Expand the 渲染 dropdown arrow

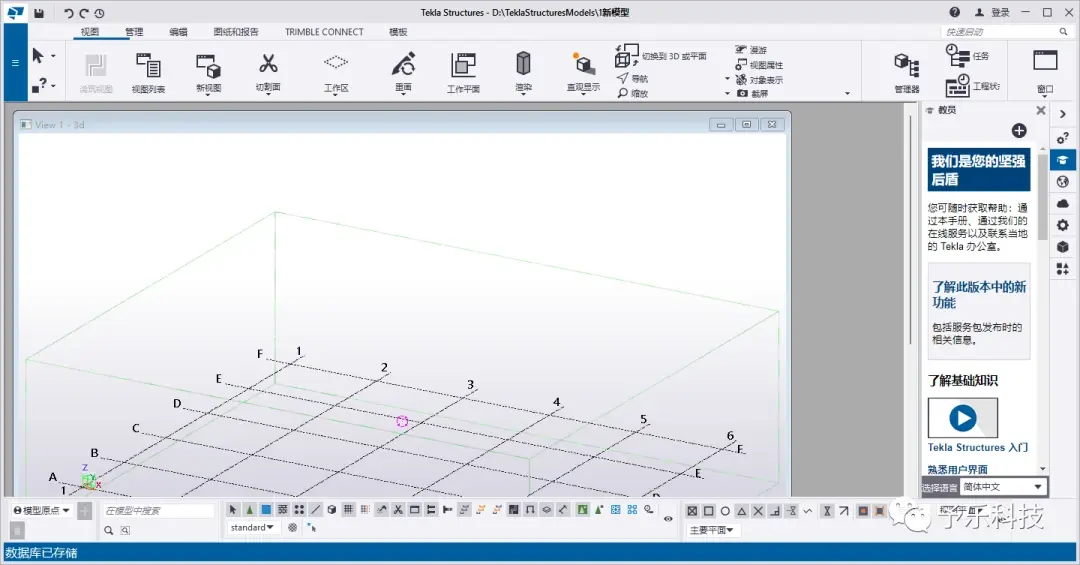click(523, 94)
